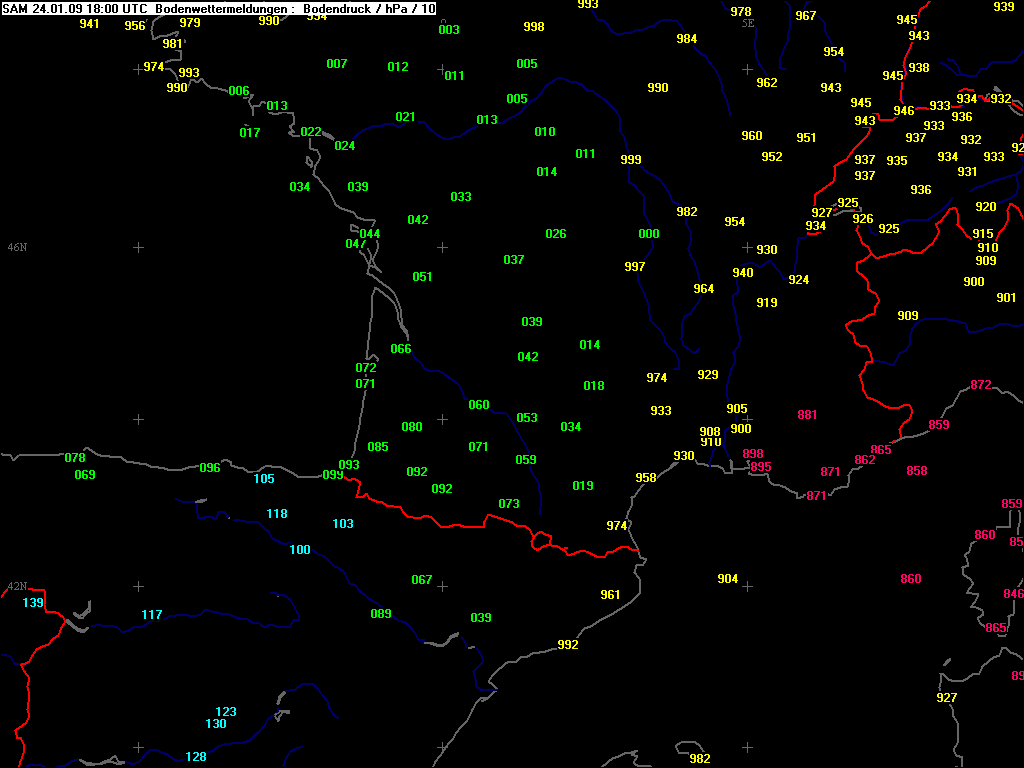Pick the red 898 pressure reading
Screen dimensions: 1024x768
(753, 454)
